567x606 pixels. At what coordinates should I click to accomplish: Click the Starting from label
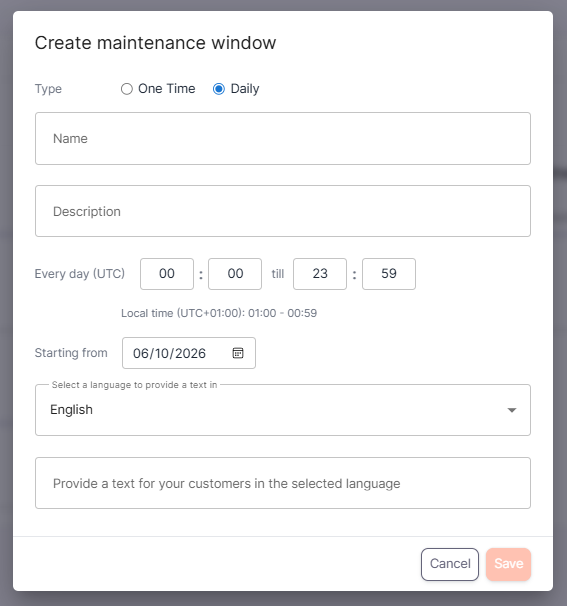click(x=71, y=353)
